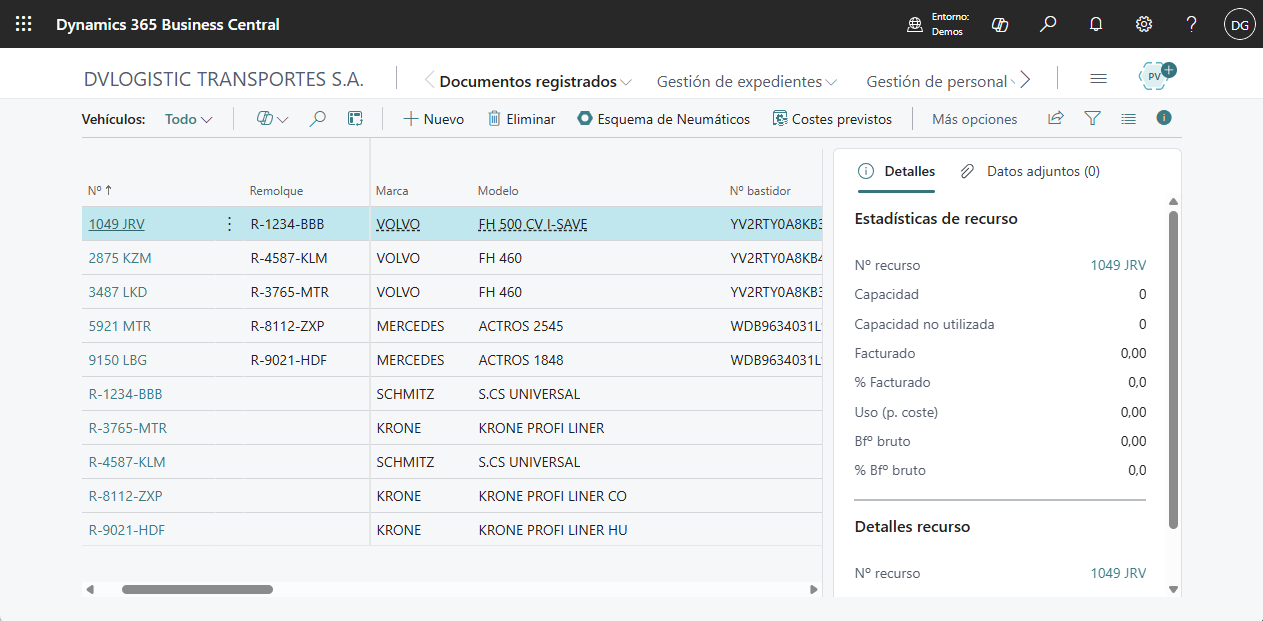Select the ACTROS 2545 model cell
Screen dimensions: 1263x621
tap(521, 326)
